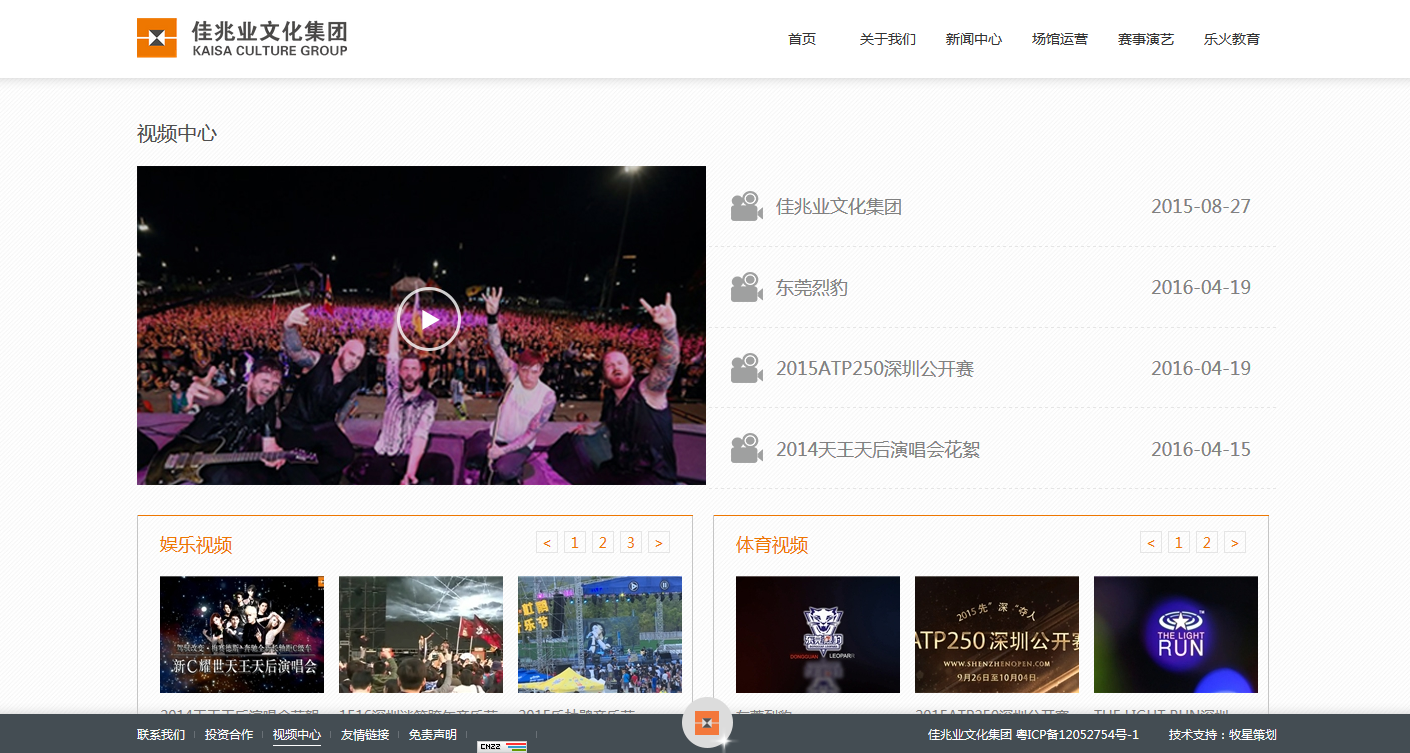Image resolution: width=1410 pixels, height=753 pixels.
Task: Open the lightning stage concert thumbnail
Action: [421, 634]
